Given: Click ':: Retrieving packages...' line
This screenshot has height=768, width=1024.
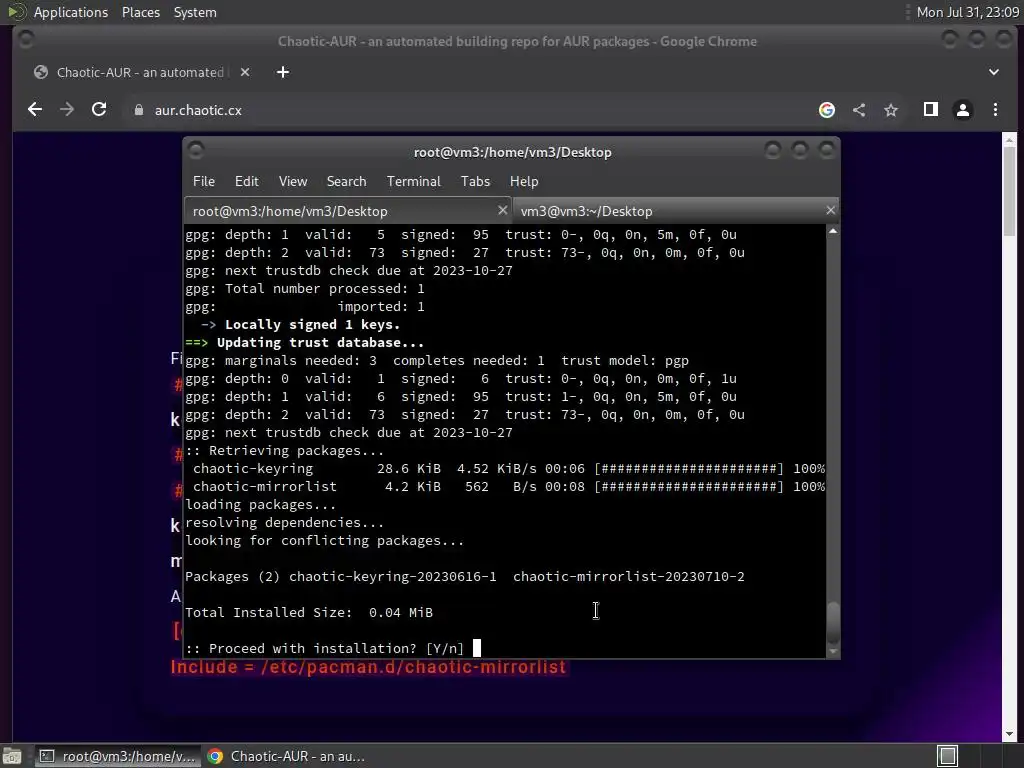Looking at the screenshot, I should (x=285, y=451).
